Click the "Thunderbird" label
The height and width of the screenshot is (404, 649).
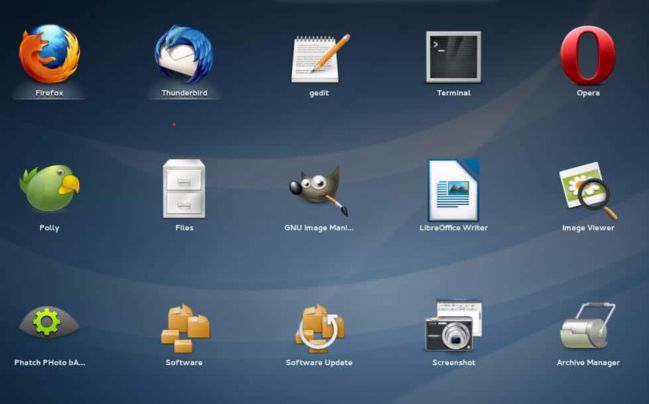[184, 93]
